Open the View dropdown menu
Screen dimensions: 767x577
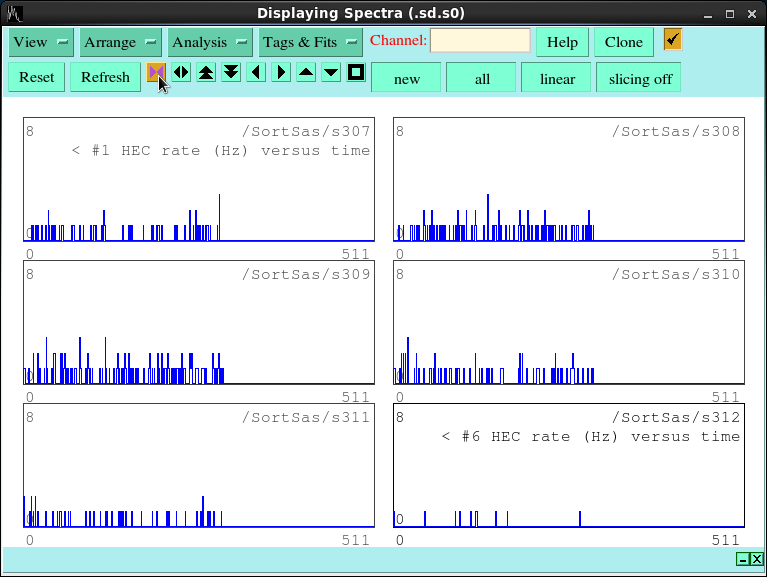41,42
